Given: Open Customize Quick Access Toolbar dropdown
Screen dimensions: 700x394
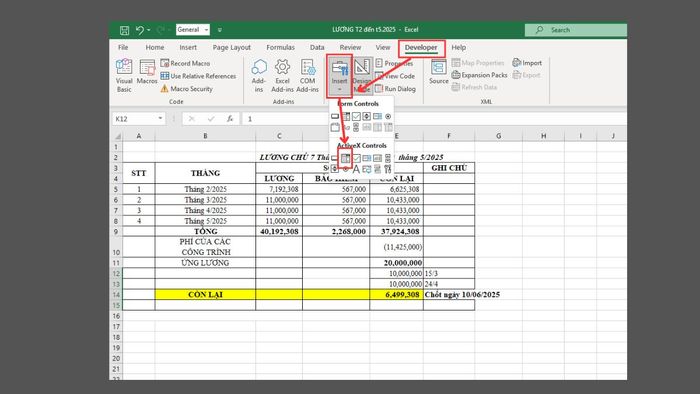Looking at the screenshot, I should (x=220, y=30).
